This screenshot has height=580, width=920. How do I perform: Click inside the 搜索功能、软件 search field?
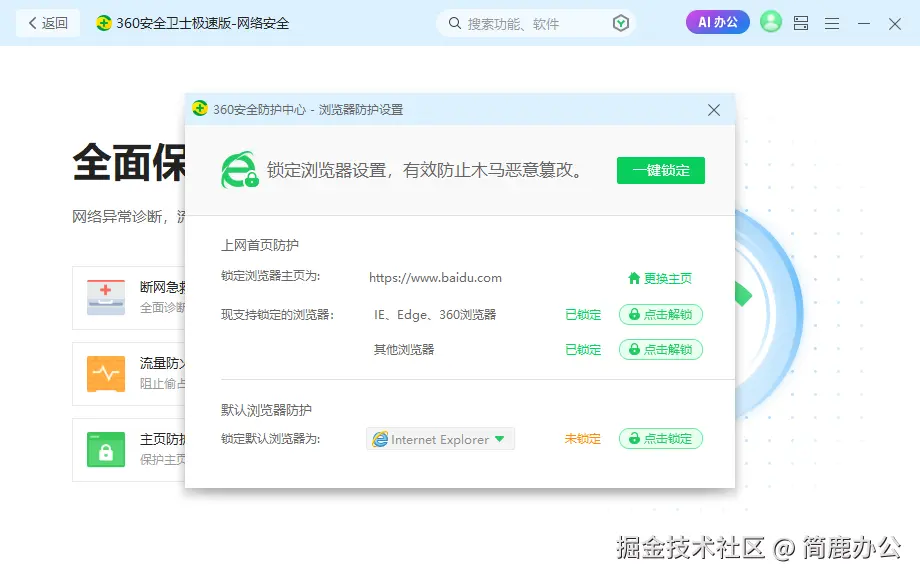(x=520, y=22)
